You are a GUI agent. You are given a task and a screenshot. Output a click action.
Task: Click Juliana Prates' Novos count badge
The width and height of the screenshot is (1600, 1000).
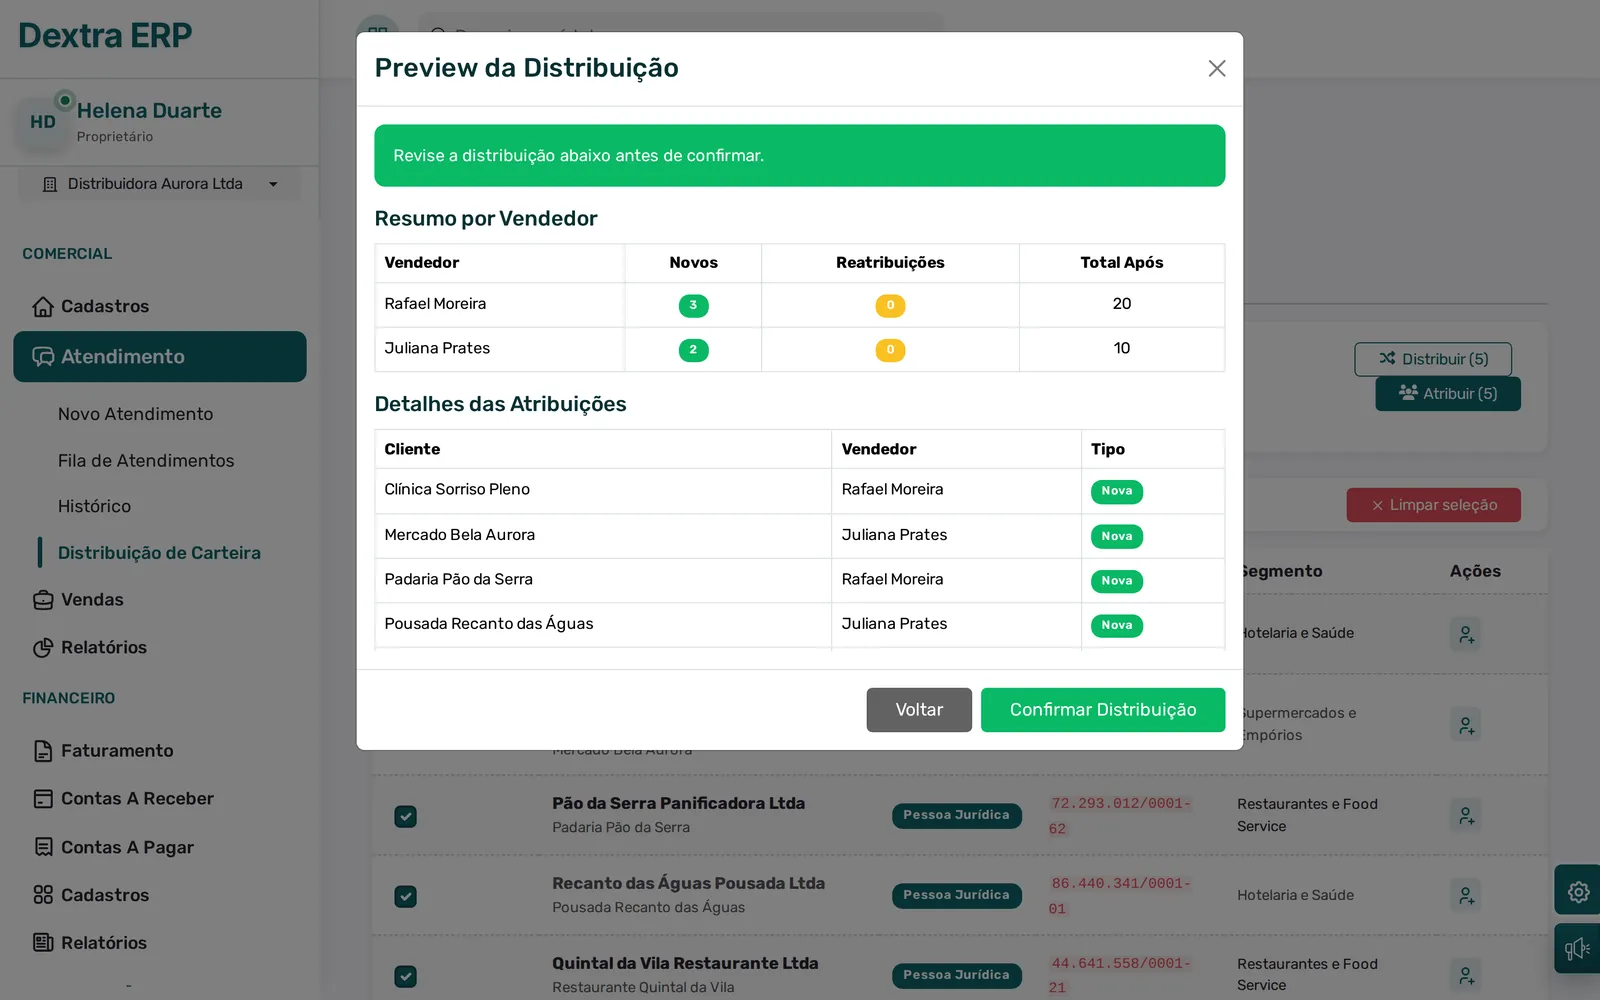(693, 350)
